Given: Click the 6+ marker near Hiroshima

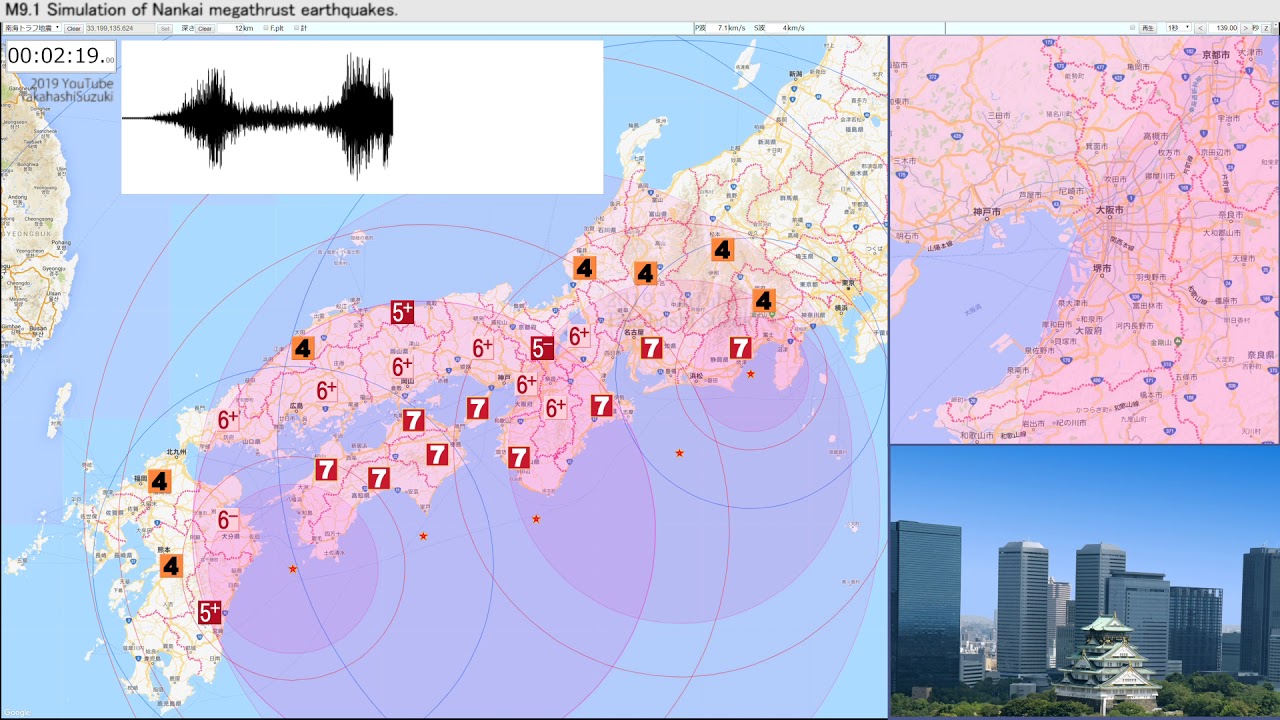Looking at the screenshot, I should coord(326,391).
